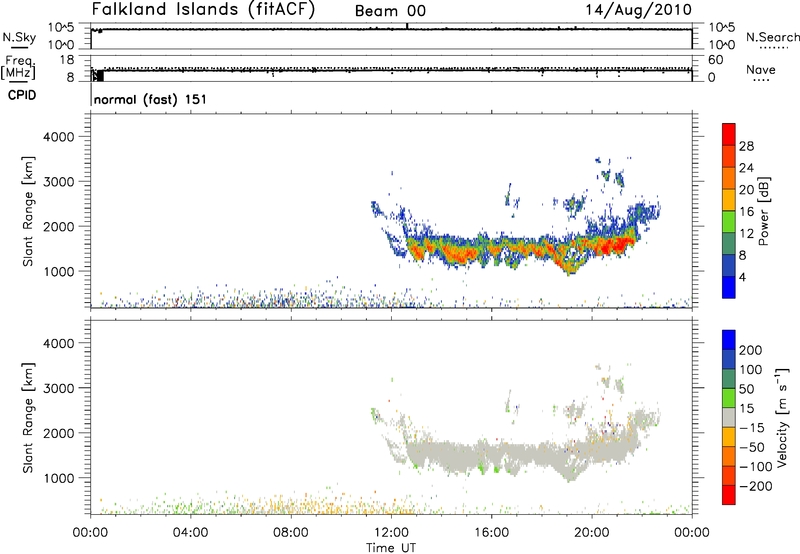
Task: Click the "Slant Range [km]" label of the velocity panel
Action: point(28,418)
